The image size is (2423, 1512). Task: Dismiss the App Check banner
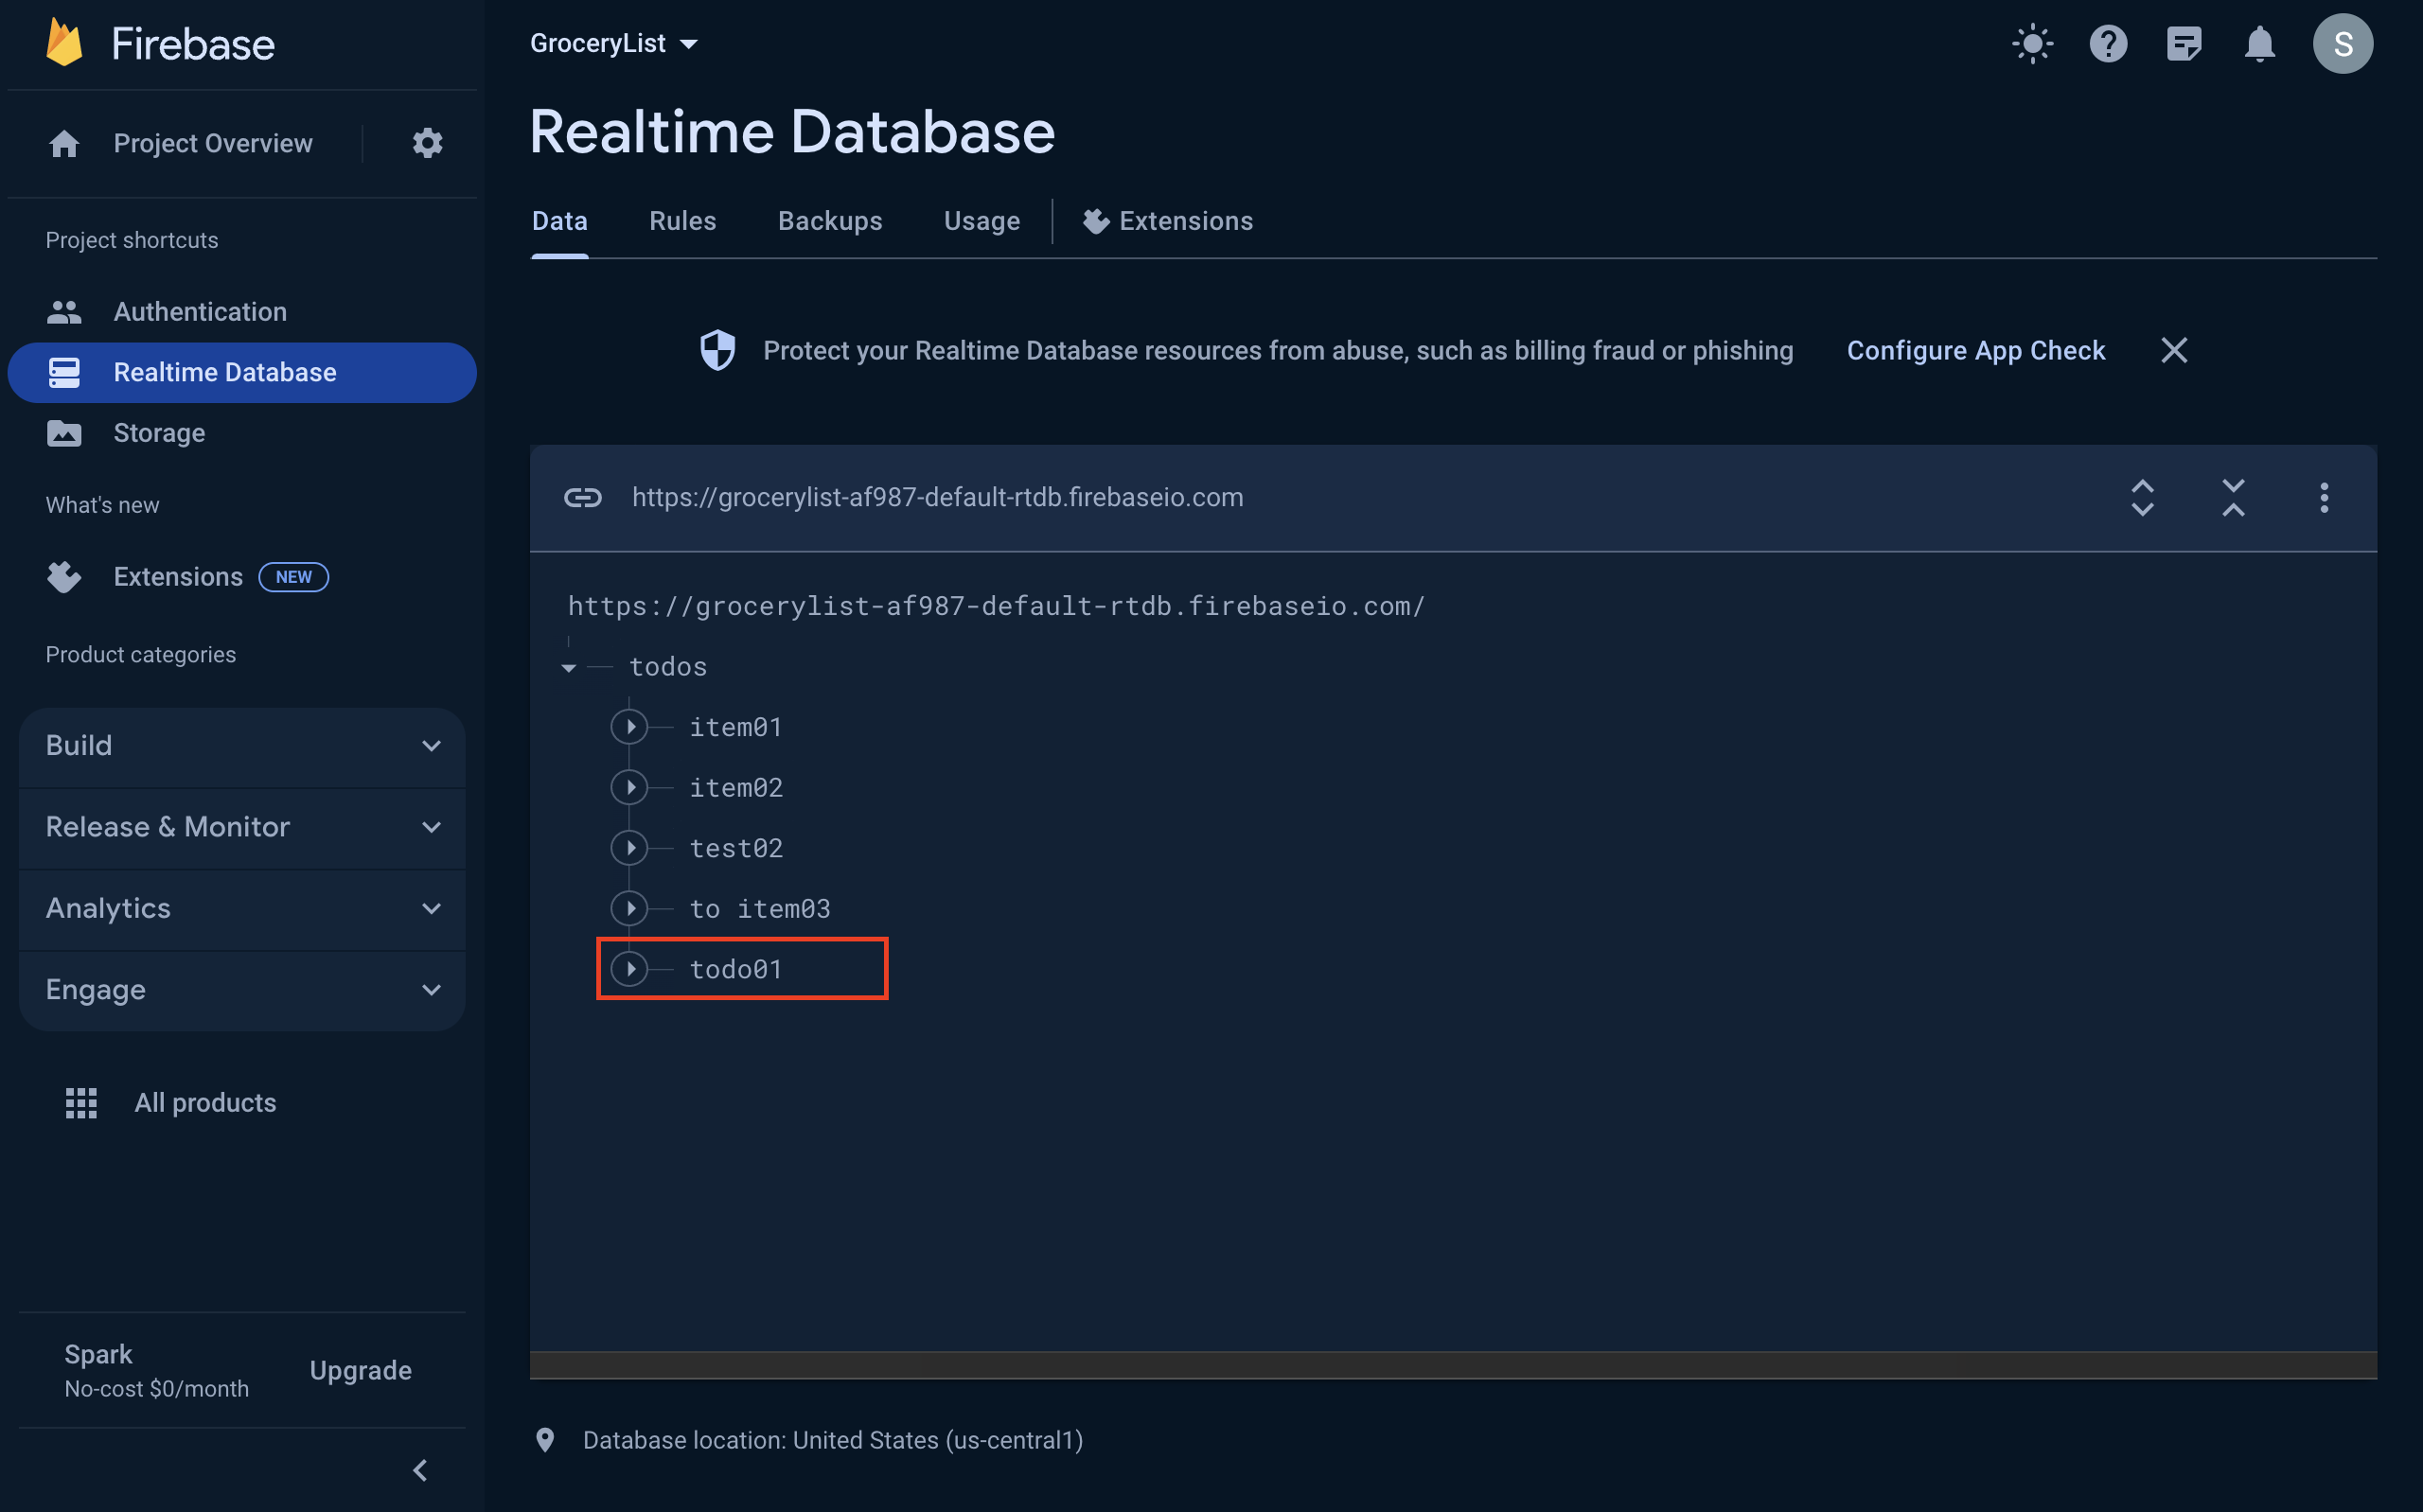coord(2174,351)
